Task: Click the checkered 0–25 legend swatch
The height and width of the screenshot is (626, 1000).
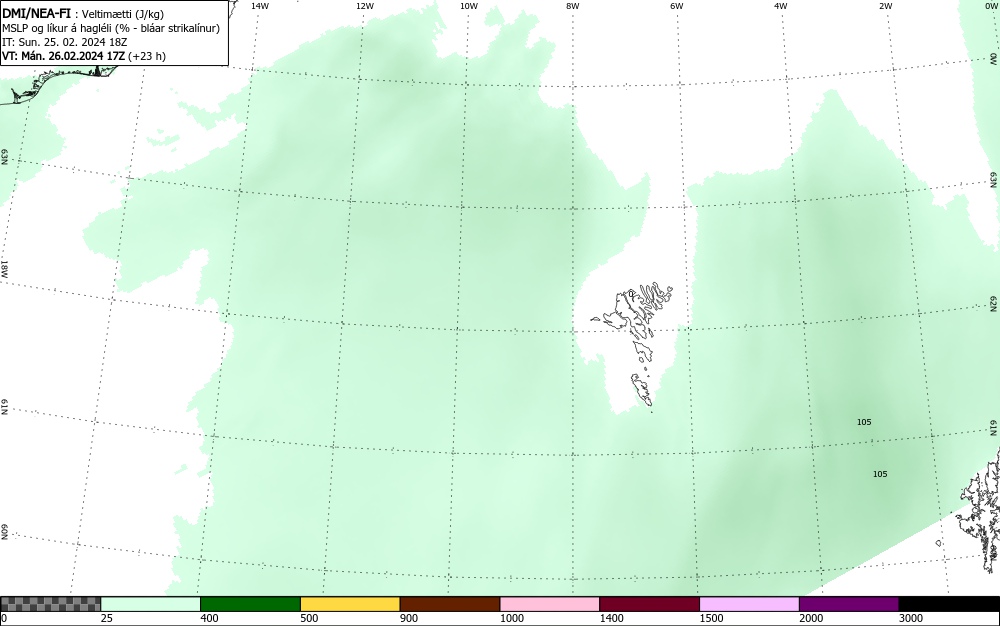Action: 50,604
